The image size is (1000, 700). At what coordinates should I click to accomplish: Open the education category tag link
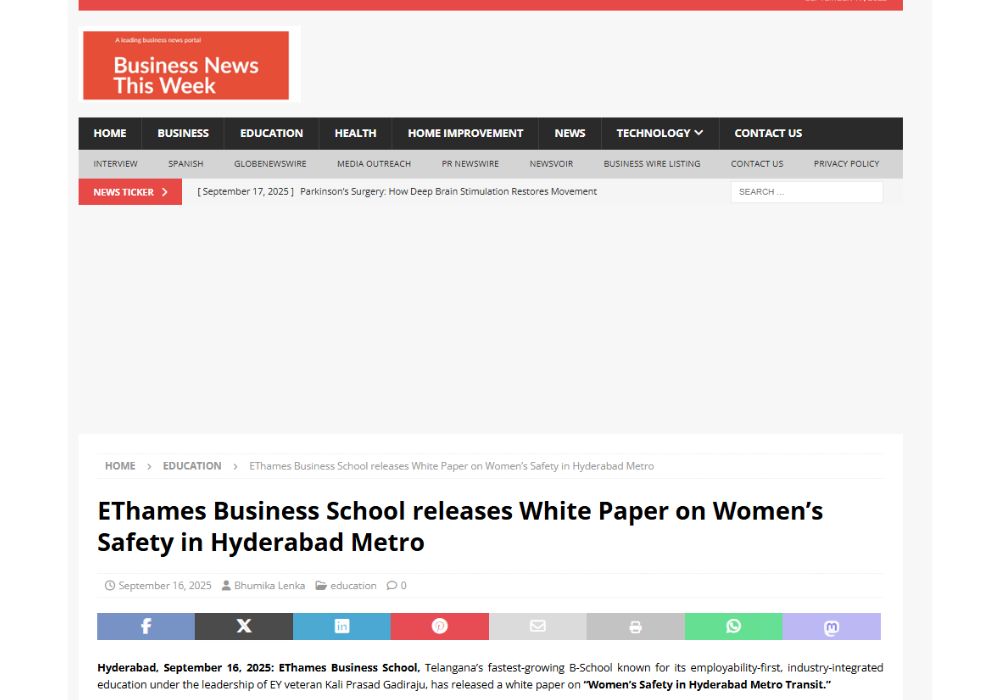coord(353,585)
